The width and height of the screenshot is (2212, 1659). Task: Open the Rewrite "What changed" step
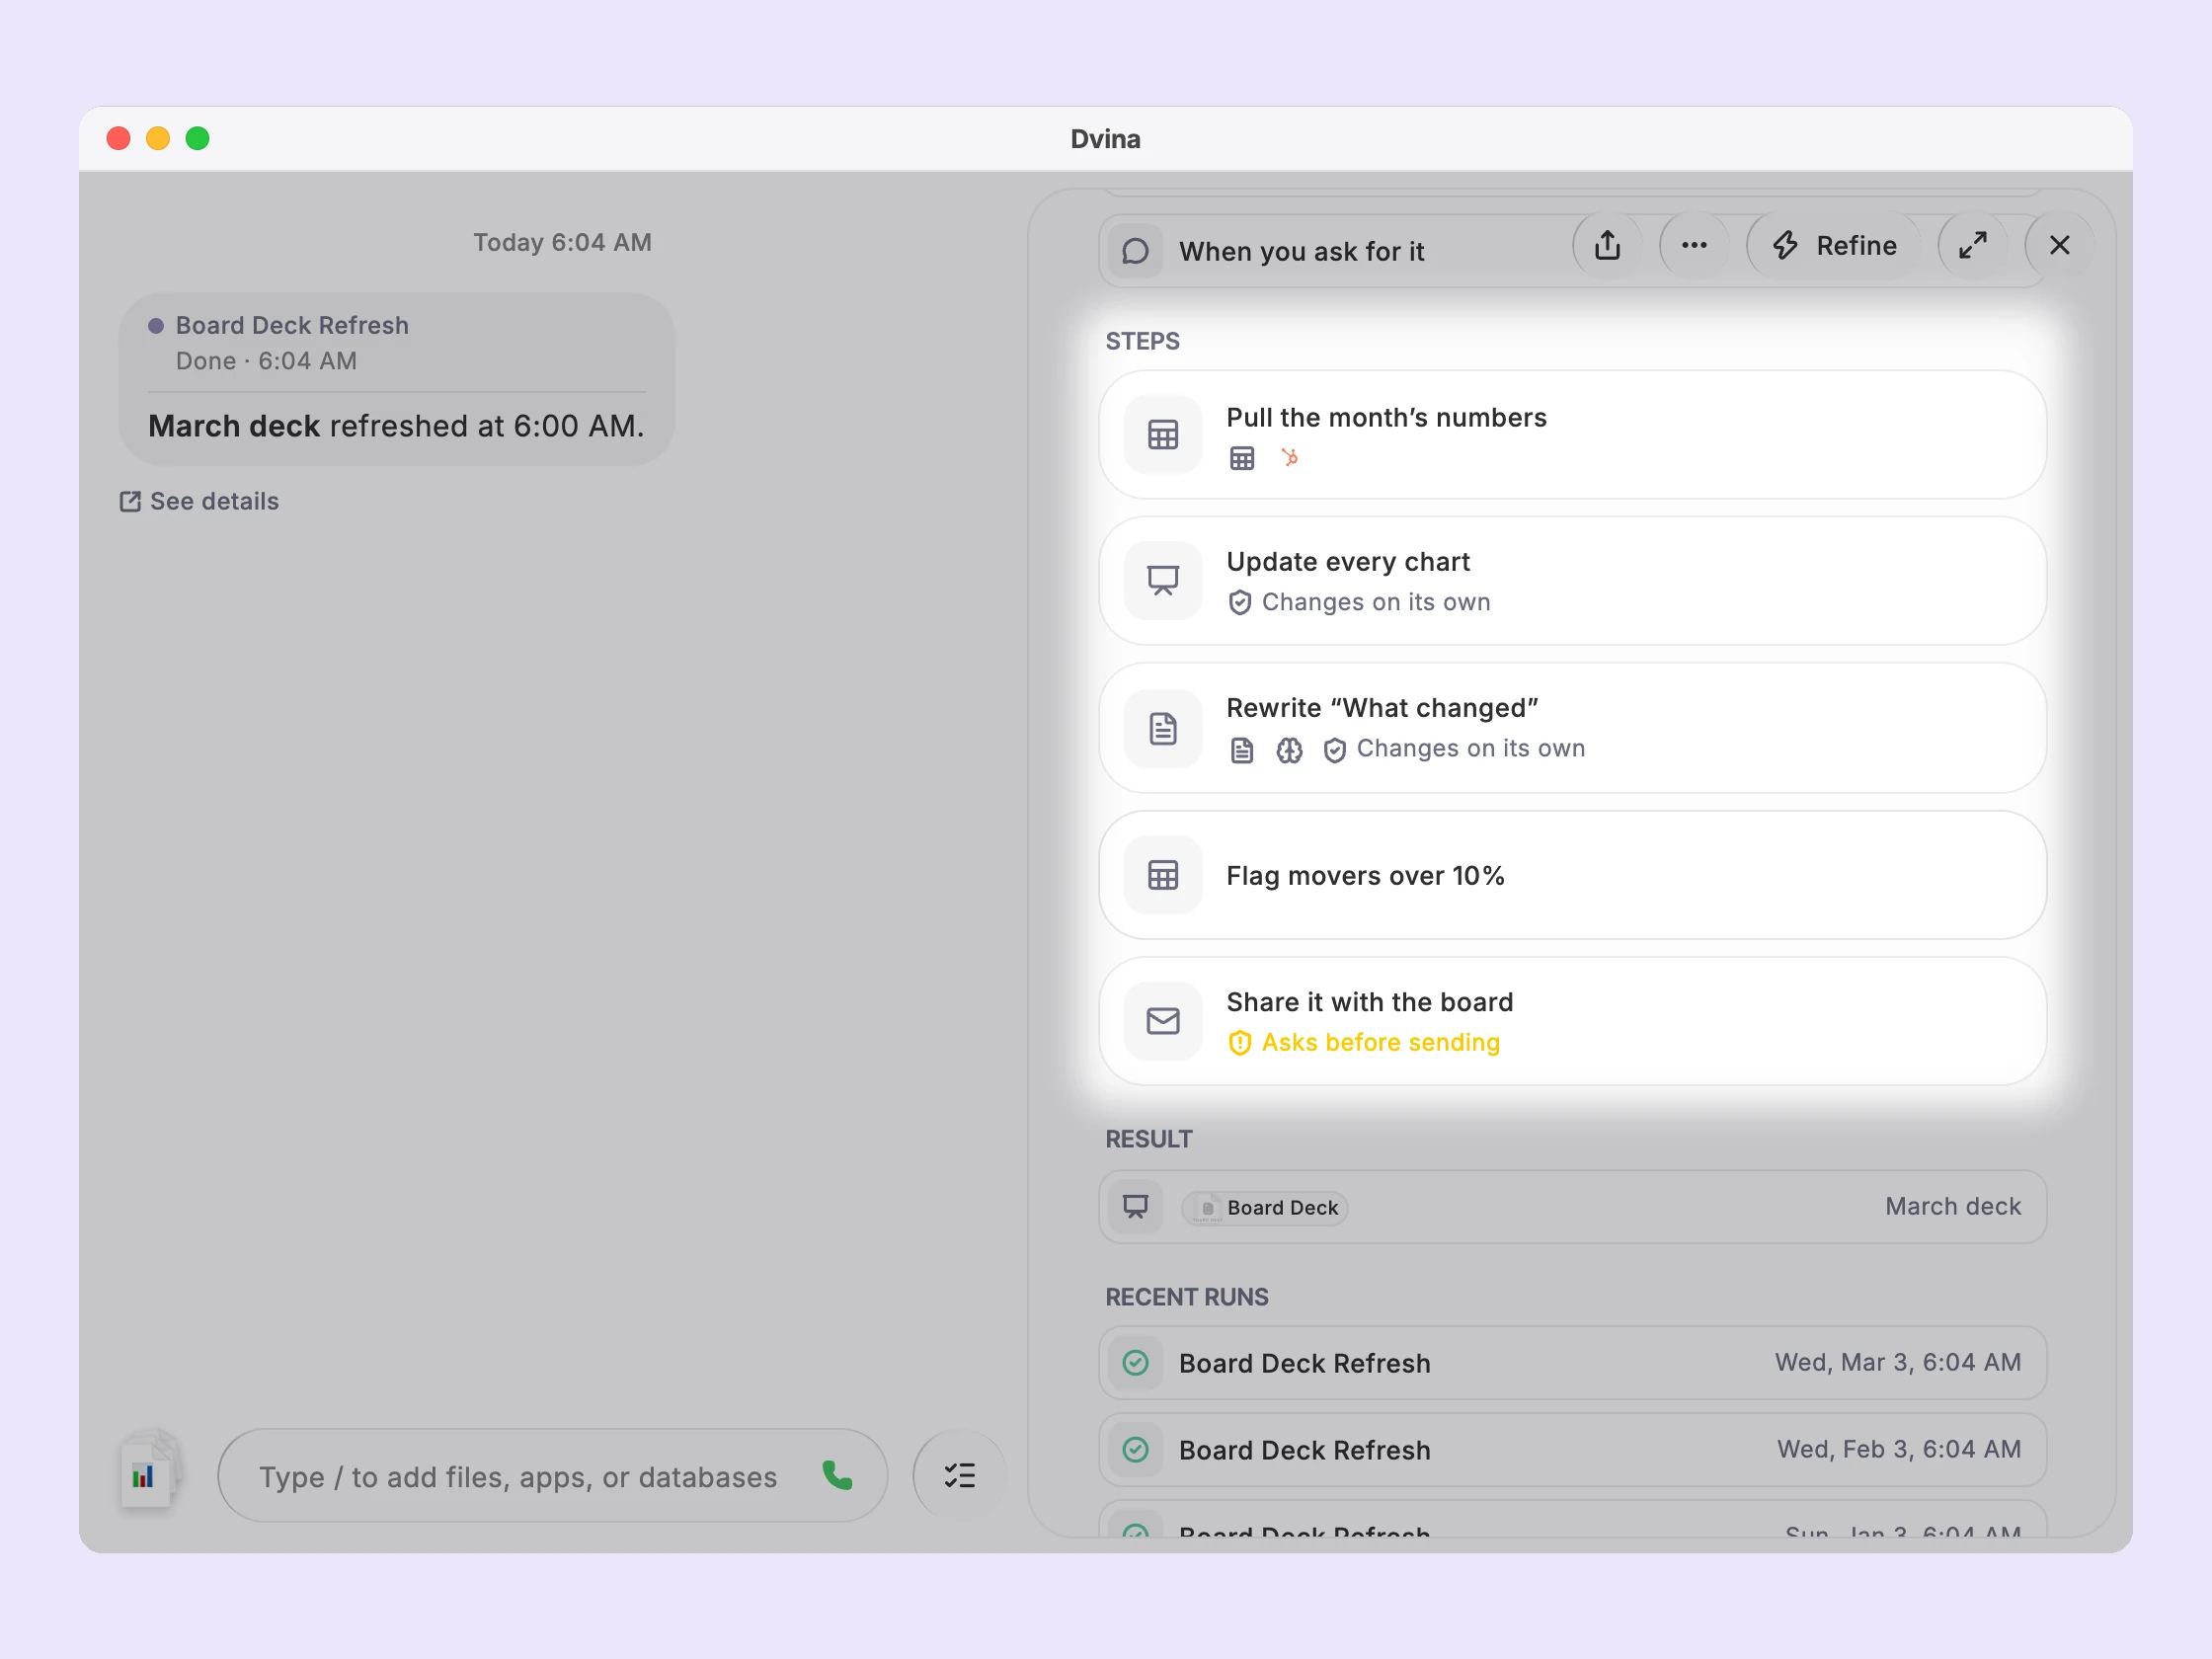1572,728
